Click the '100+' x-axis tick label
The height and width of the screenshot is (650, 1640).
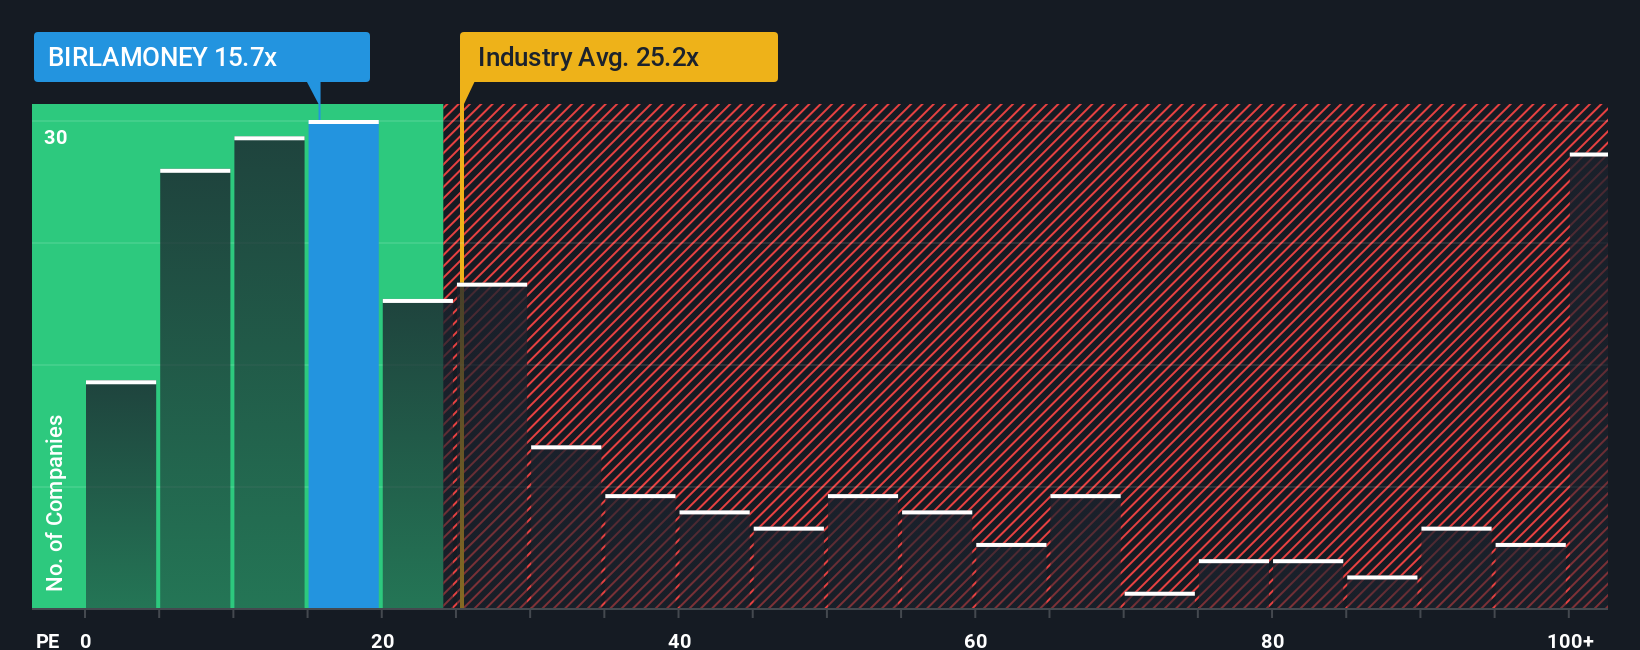(x=1570, y=640)
